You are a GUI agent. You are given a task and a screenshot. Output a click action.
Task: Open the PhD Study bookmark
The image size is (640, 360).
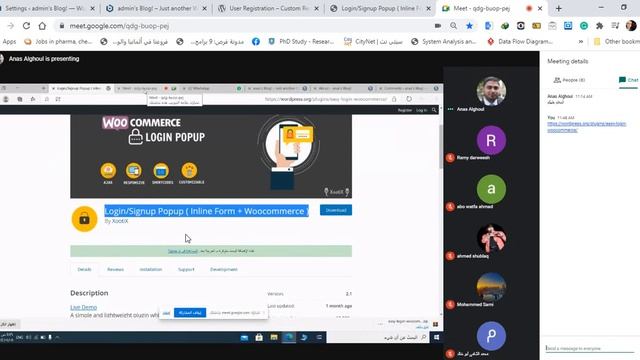[x=301, y=42]
